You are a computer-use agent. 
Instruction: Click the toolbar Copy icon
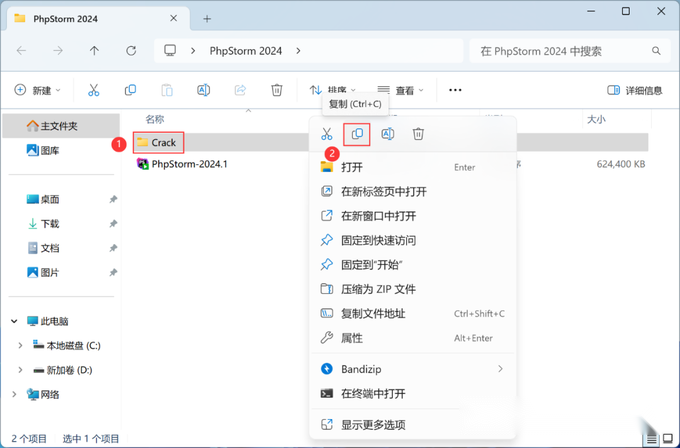coord(130,90)
